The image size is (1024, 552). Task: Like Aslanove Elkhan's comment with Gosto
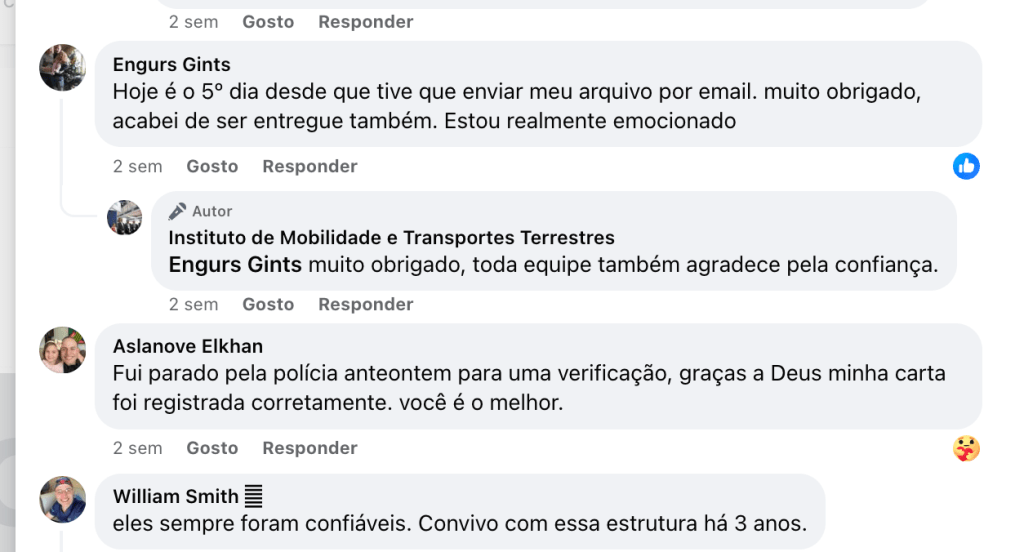[212, 448]
